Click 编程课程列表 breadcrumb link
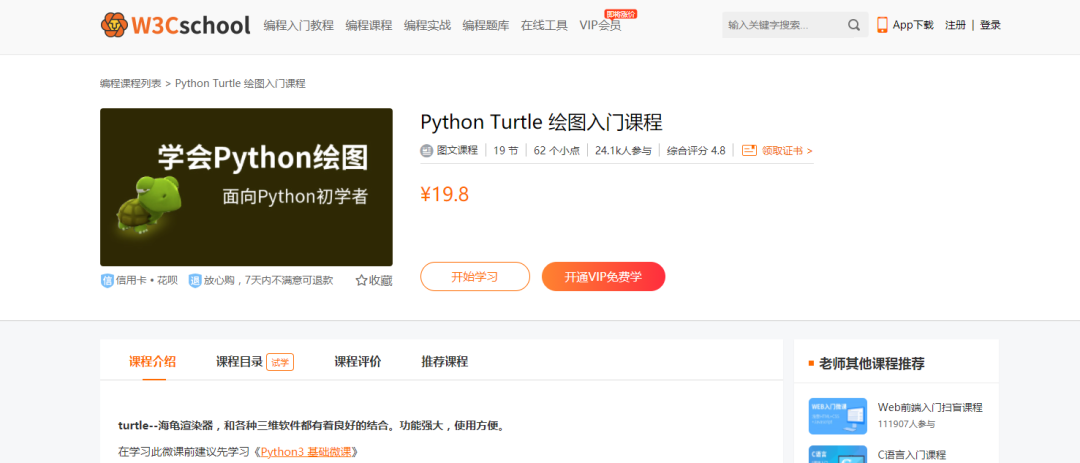Viewport: 1080px width, 463px height. click(131, 83)
